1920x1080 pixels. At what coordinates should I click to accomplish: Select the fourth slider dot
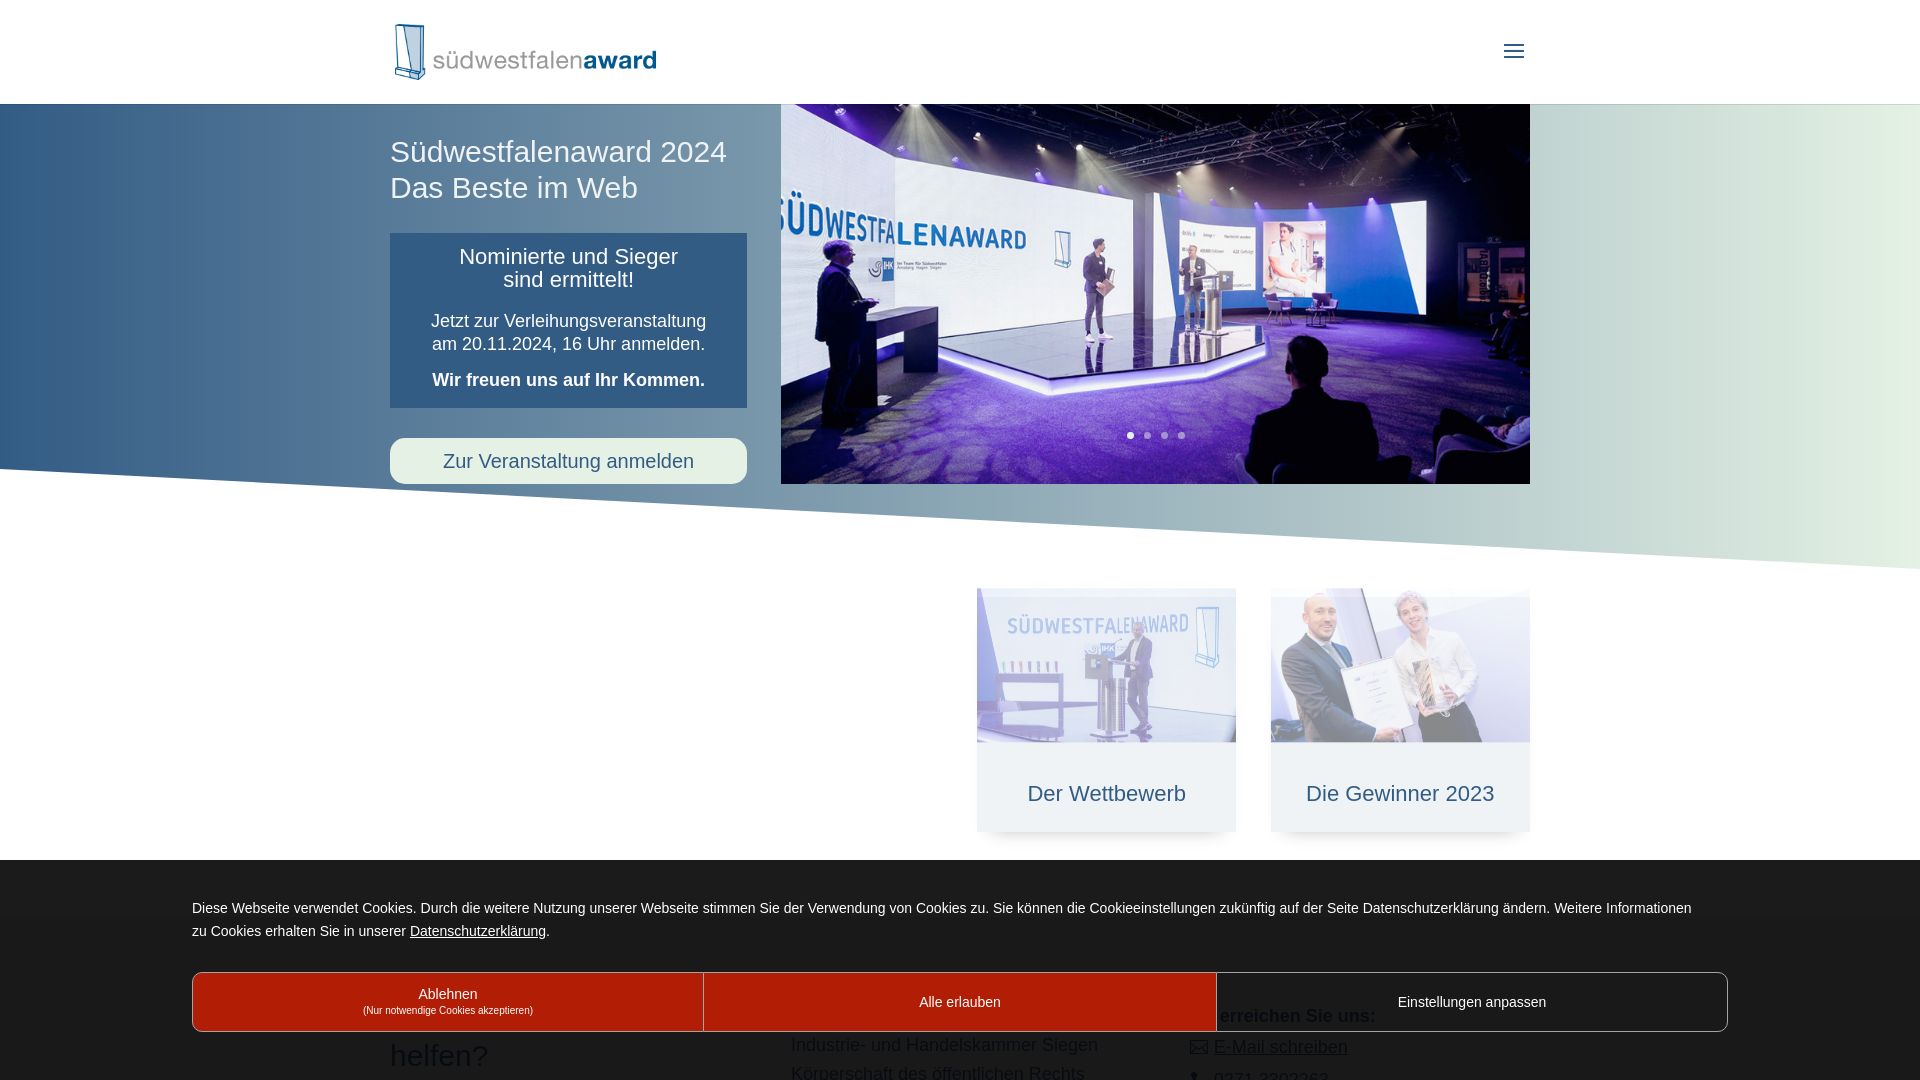click(x=1181, y=436)
